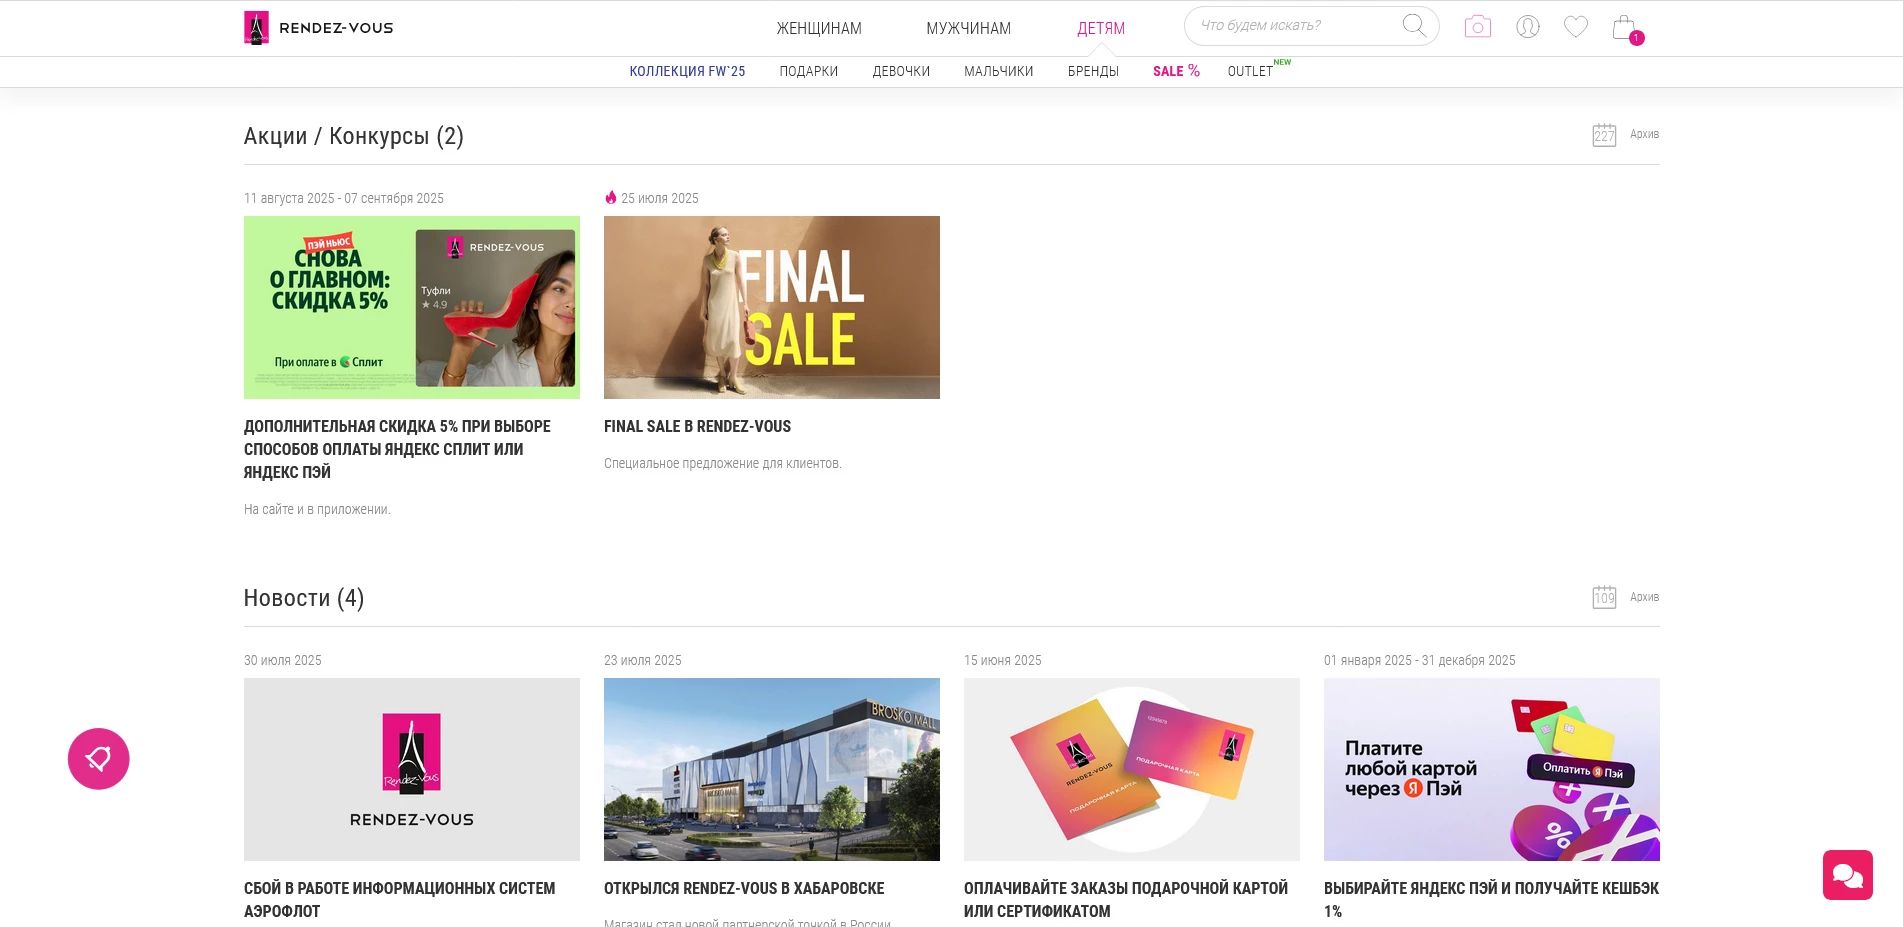Open the favorites heart icon

1576,27
